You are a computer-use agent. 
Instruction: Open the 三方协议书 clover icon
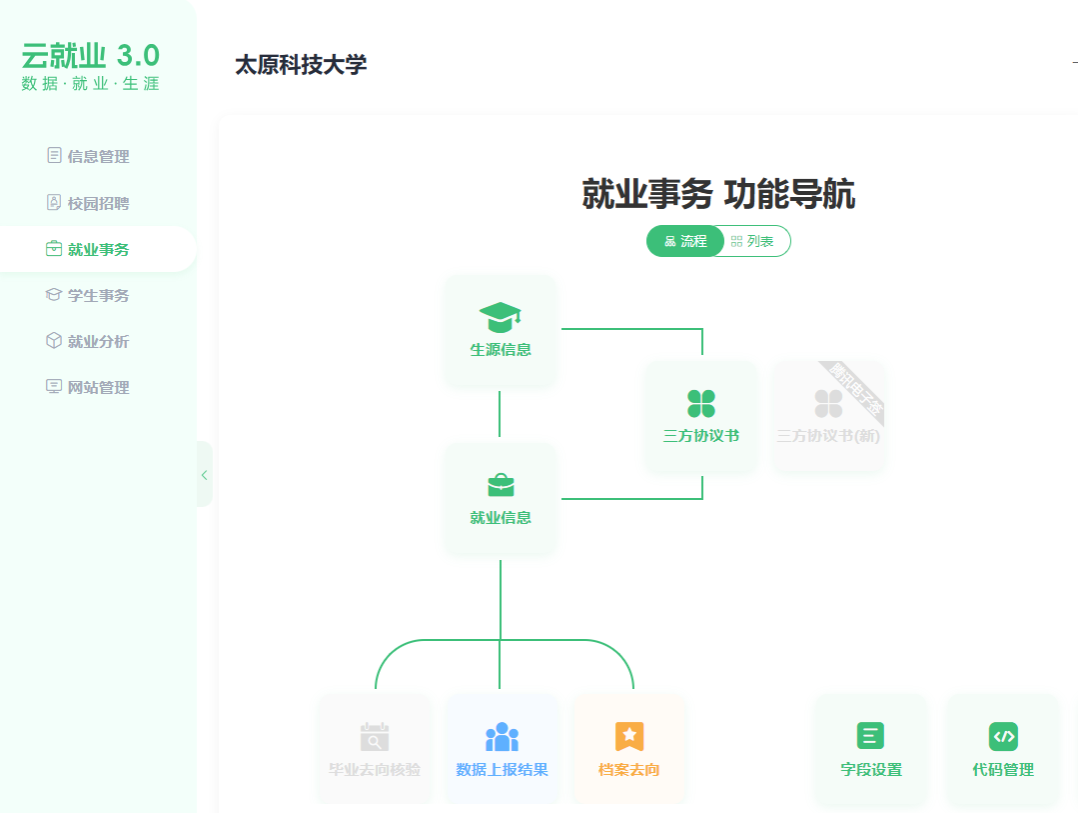[701, 404]
